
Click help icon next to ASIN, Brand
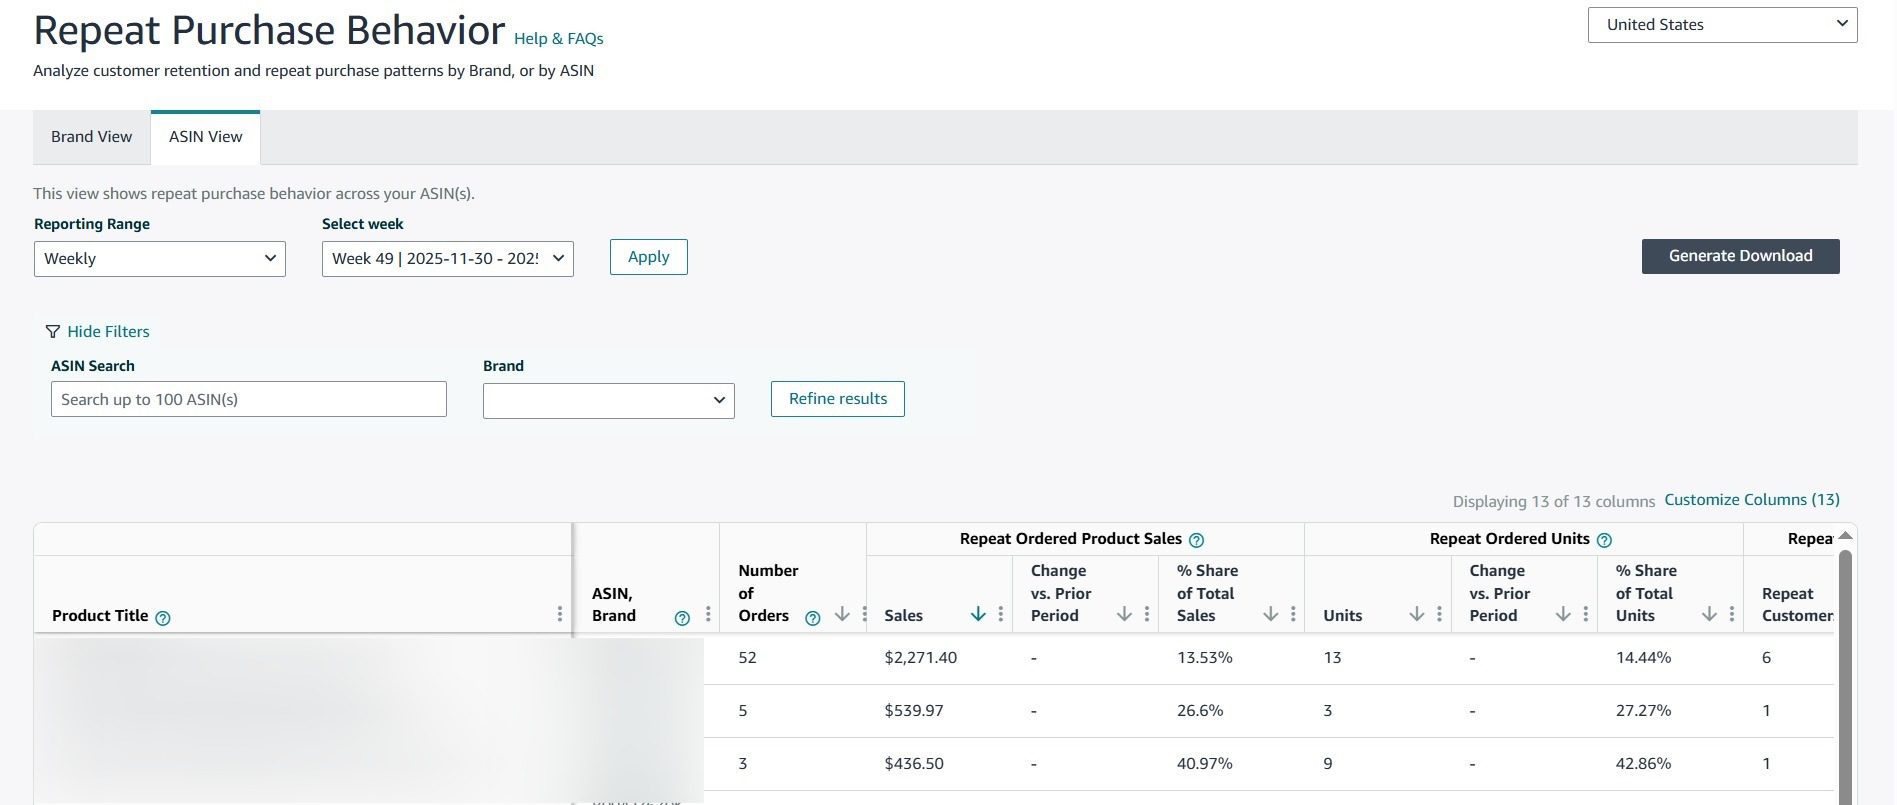coord(682,618)
